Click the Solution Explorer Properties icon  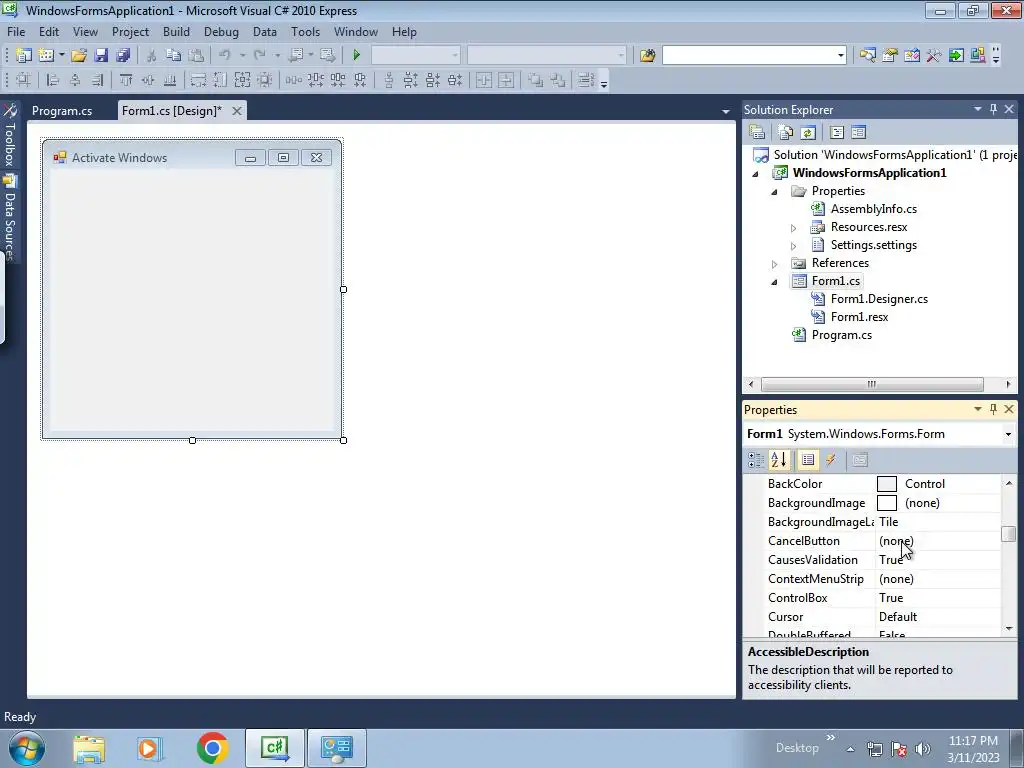(x=757, y=133)
